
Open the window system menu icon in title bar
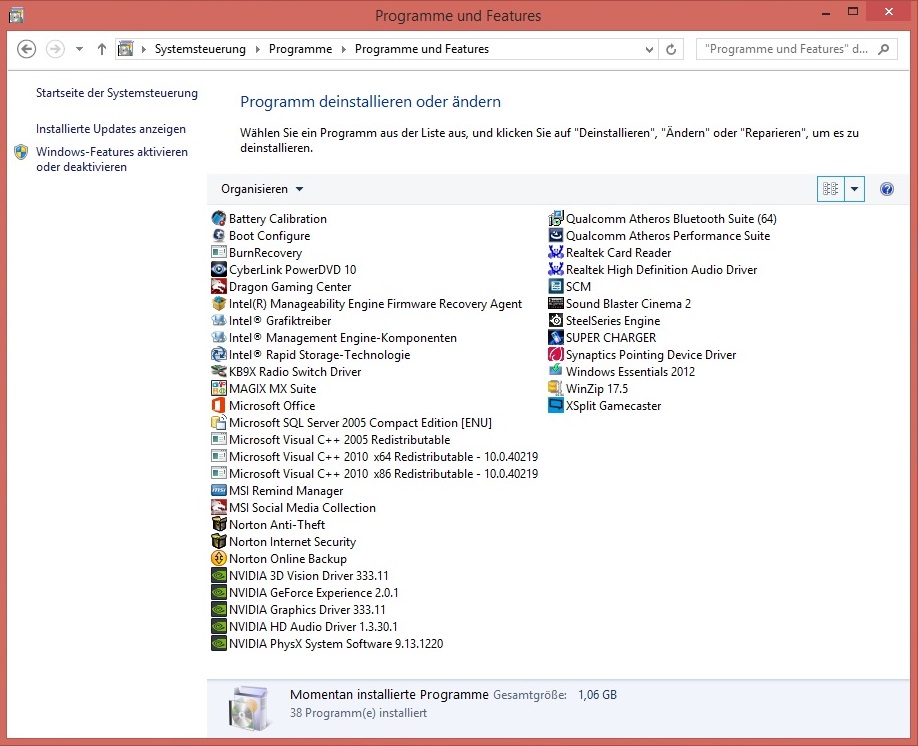point(16,15)
